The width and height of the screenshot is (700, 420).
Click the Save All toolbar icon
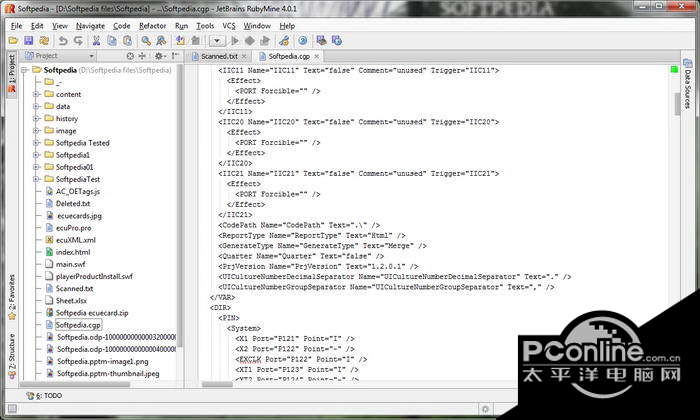(x=29, y=41)
